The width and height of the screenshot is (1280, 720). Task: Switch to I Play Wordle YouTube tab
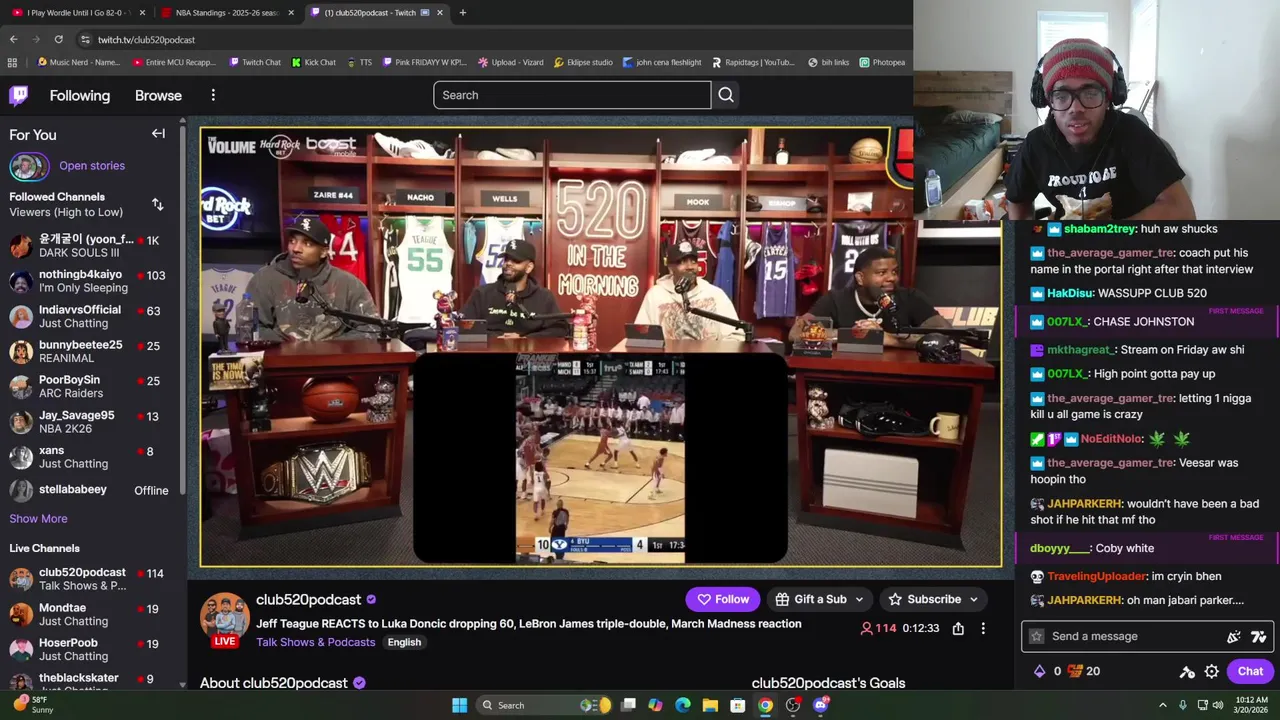80,13
